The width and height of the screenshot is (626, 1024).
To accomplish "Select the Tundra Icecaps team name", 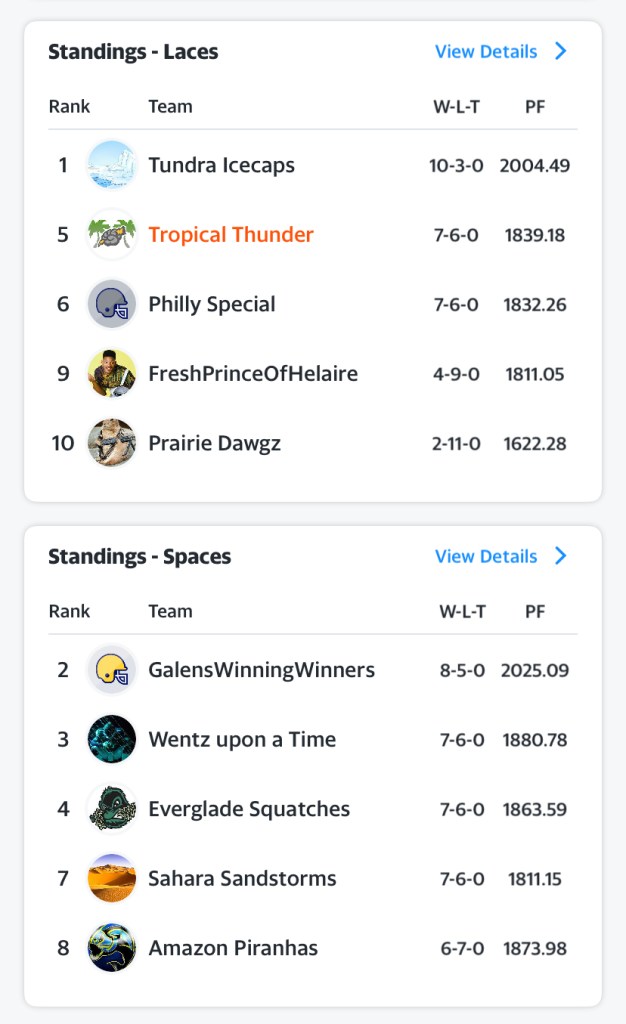I will 221,165.
